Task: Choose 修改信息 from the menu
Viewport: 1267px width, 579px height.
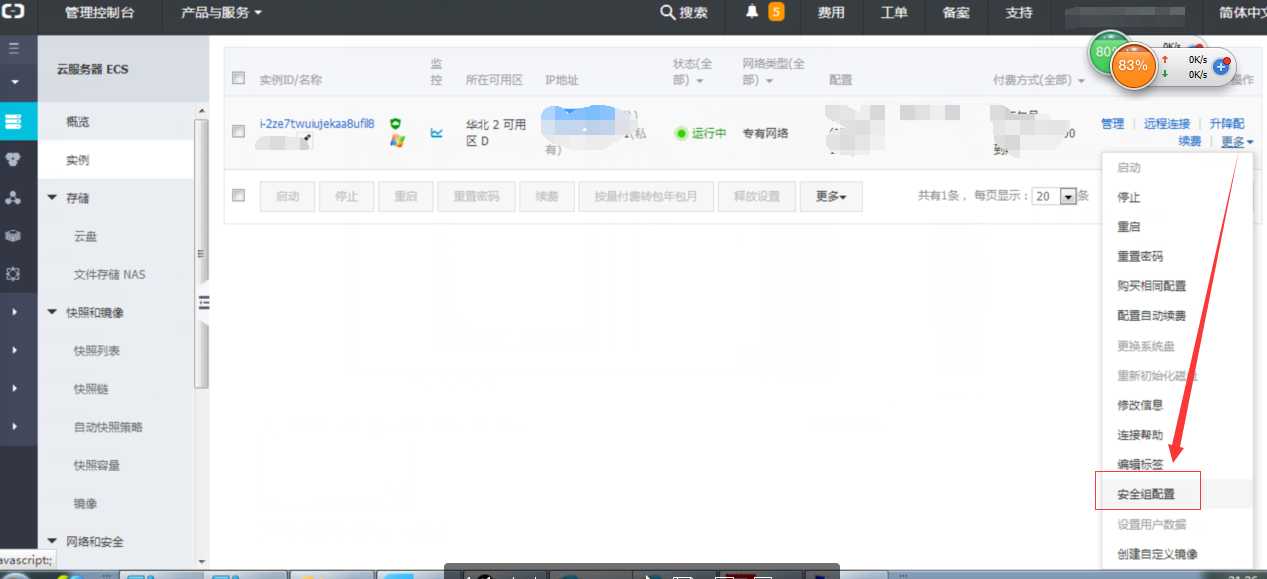Action: [x=1140, y=405]
